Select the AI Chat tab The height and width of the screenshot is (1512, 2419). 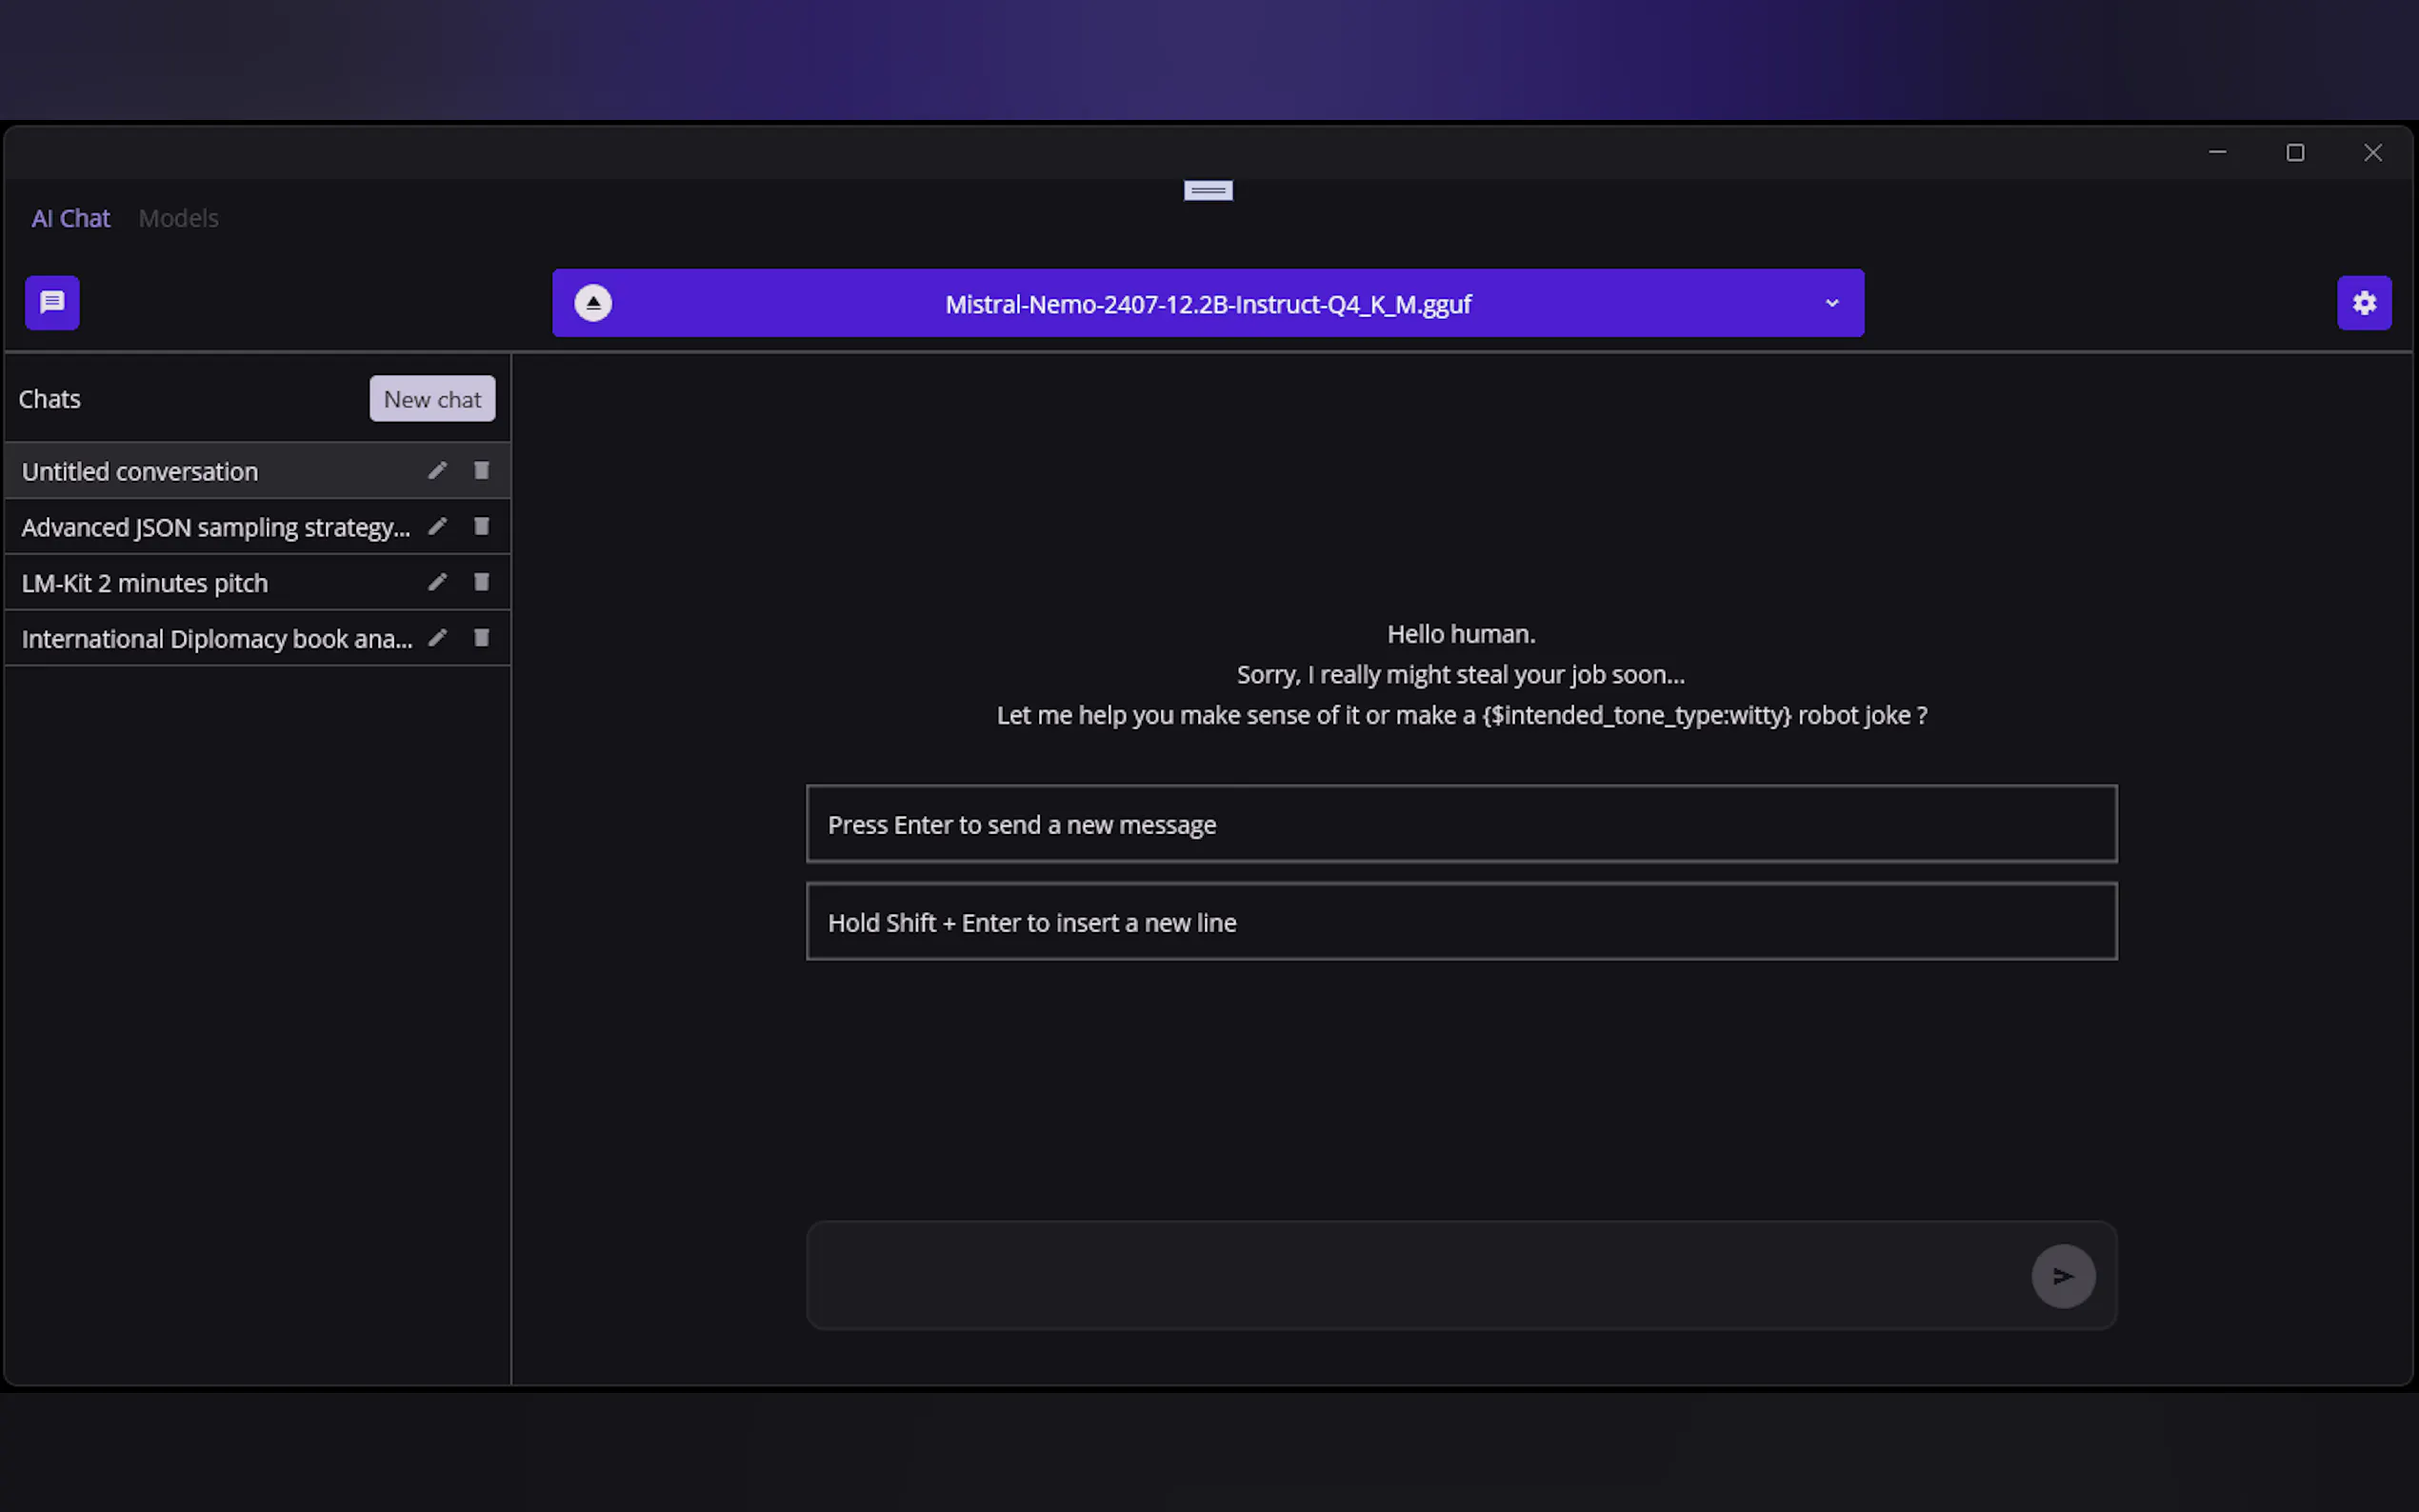pos(70,218)
